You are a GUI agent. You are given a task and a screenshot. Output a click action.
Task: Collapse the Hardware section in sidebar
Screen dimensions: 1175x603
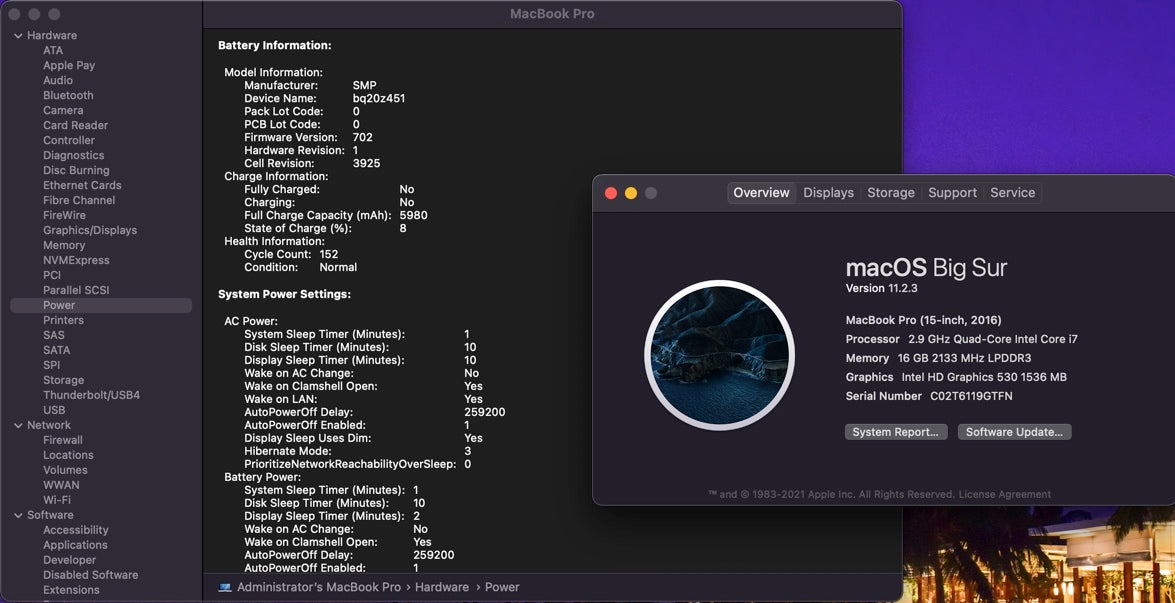click(x=18, y=36)
